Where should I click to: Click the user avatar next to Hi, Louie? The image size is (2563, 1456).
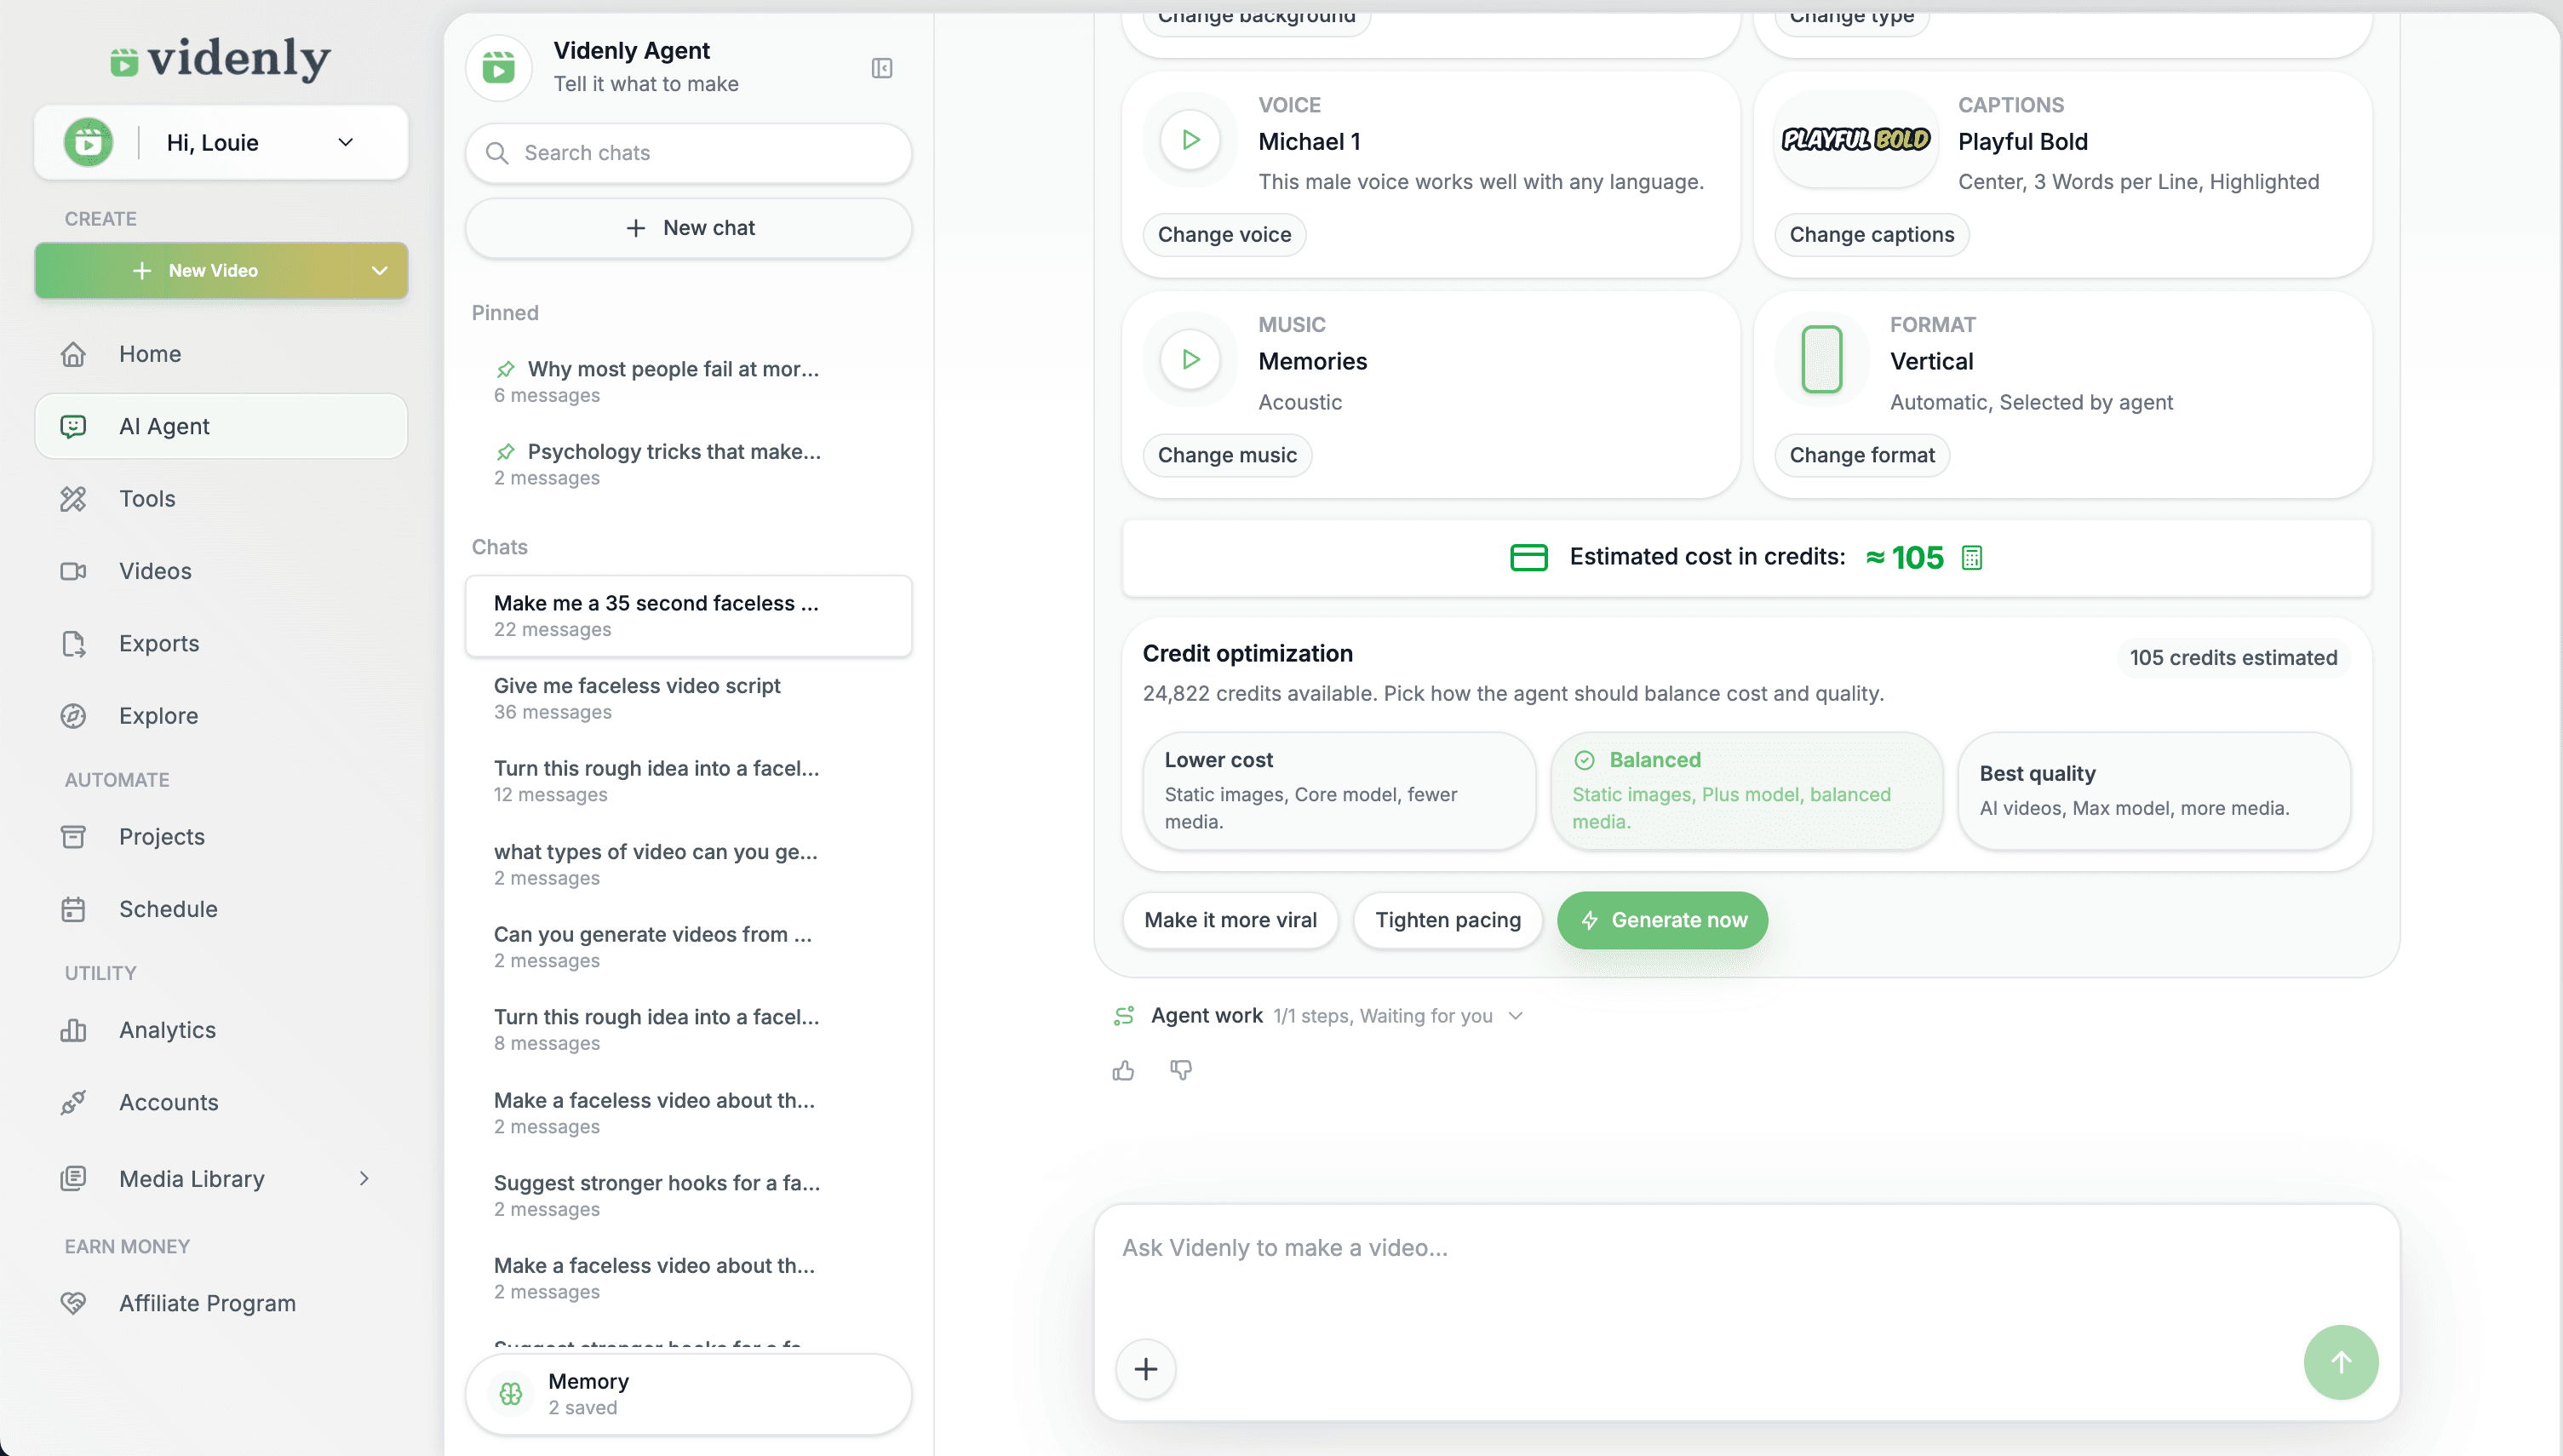click(x=88, y=142)
